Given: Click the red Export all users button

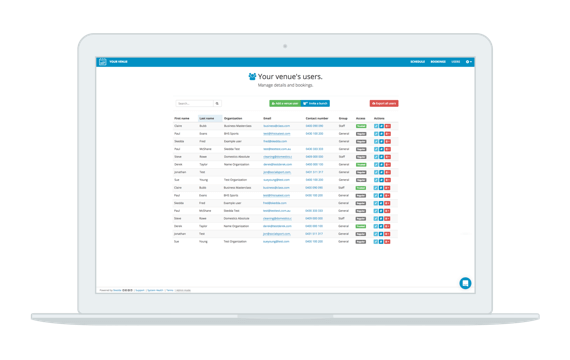Looking at the screenshot, I should pyautogui.click(x=384, y=104).
